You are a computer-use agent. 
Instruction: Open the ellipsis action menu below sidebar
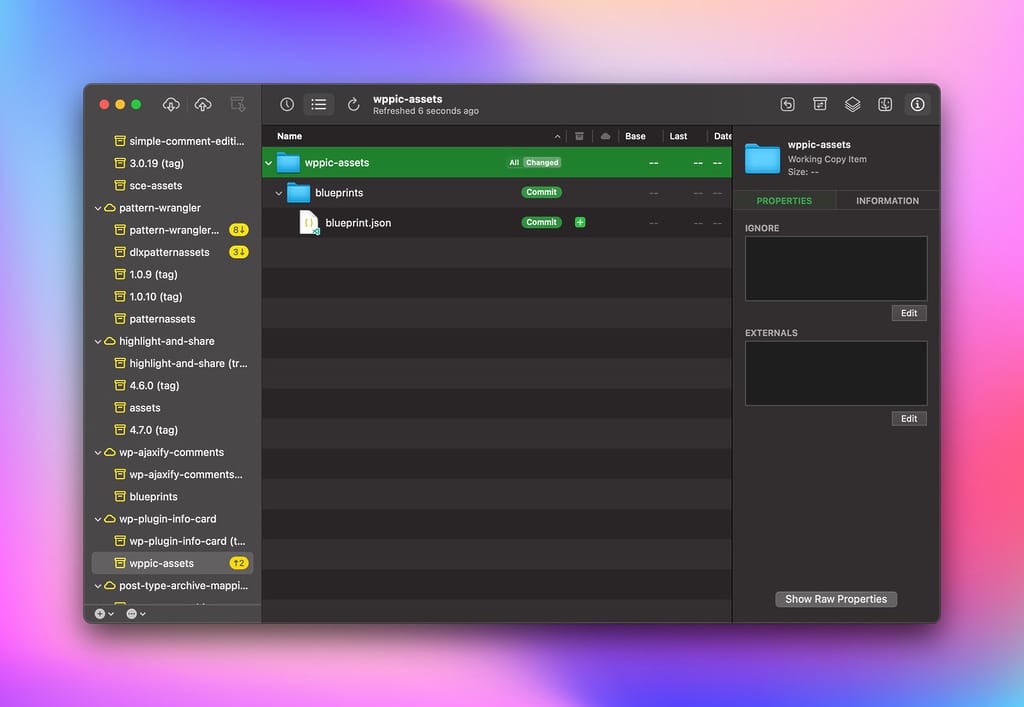pos(135,614)
